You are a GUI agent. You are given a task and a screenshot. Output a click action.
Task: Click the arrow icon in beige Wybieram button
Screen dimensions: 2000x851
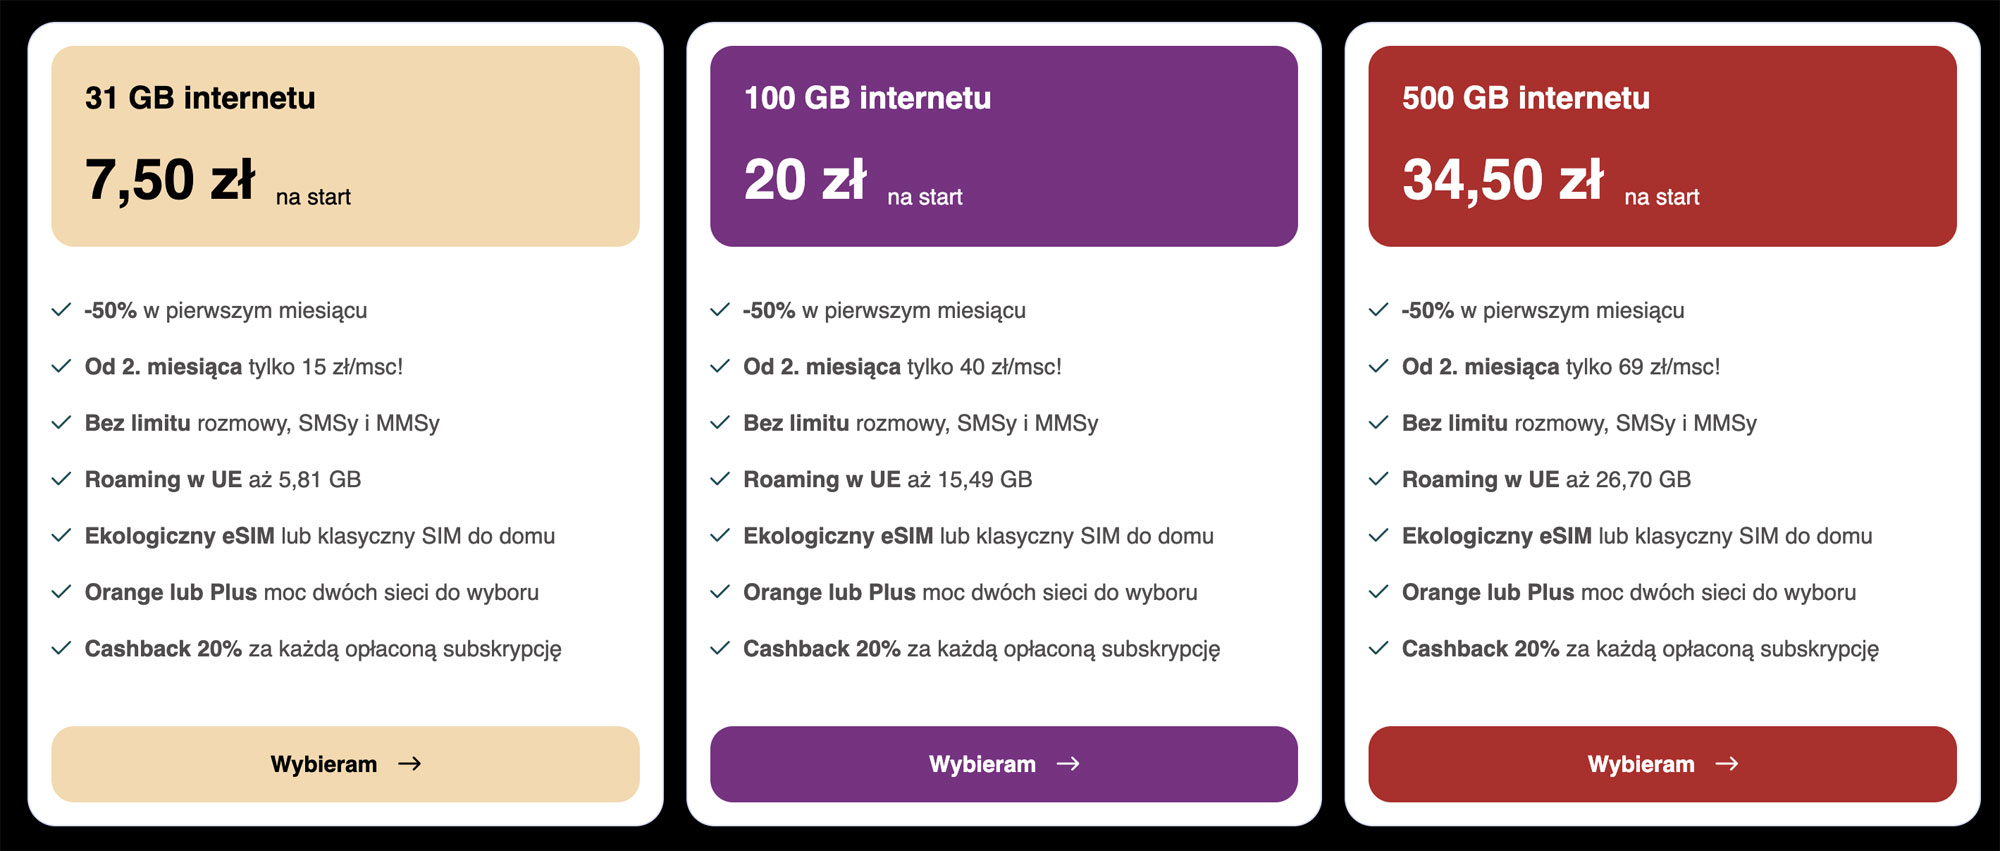(410, 764)
